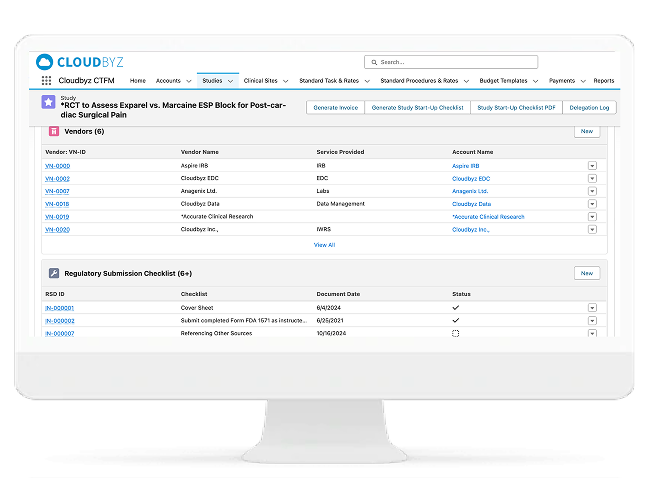Screen dimensions: 650x499
Task: Click Study Start-Up Checklist PDF button
Action: [x=516, y=108]
